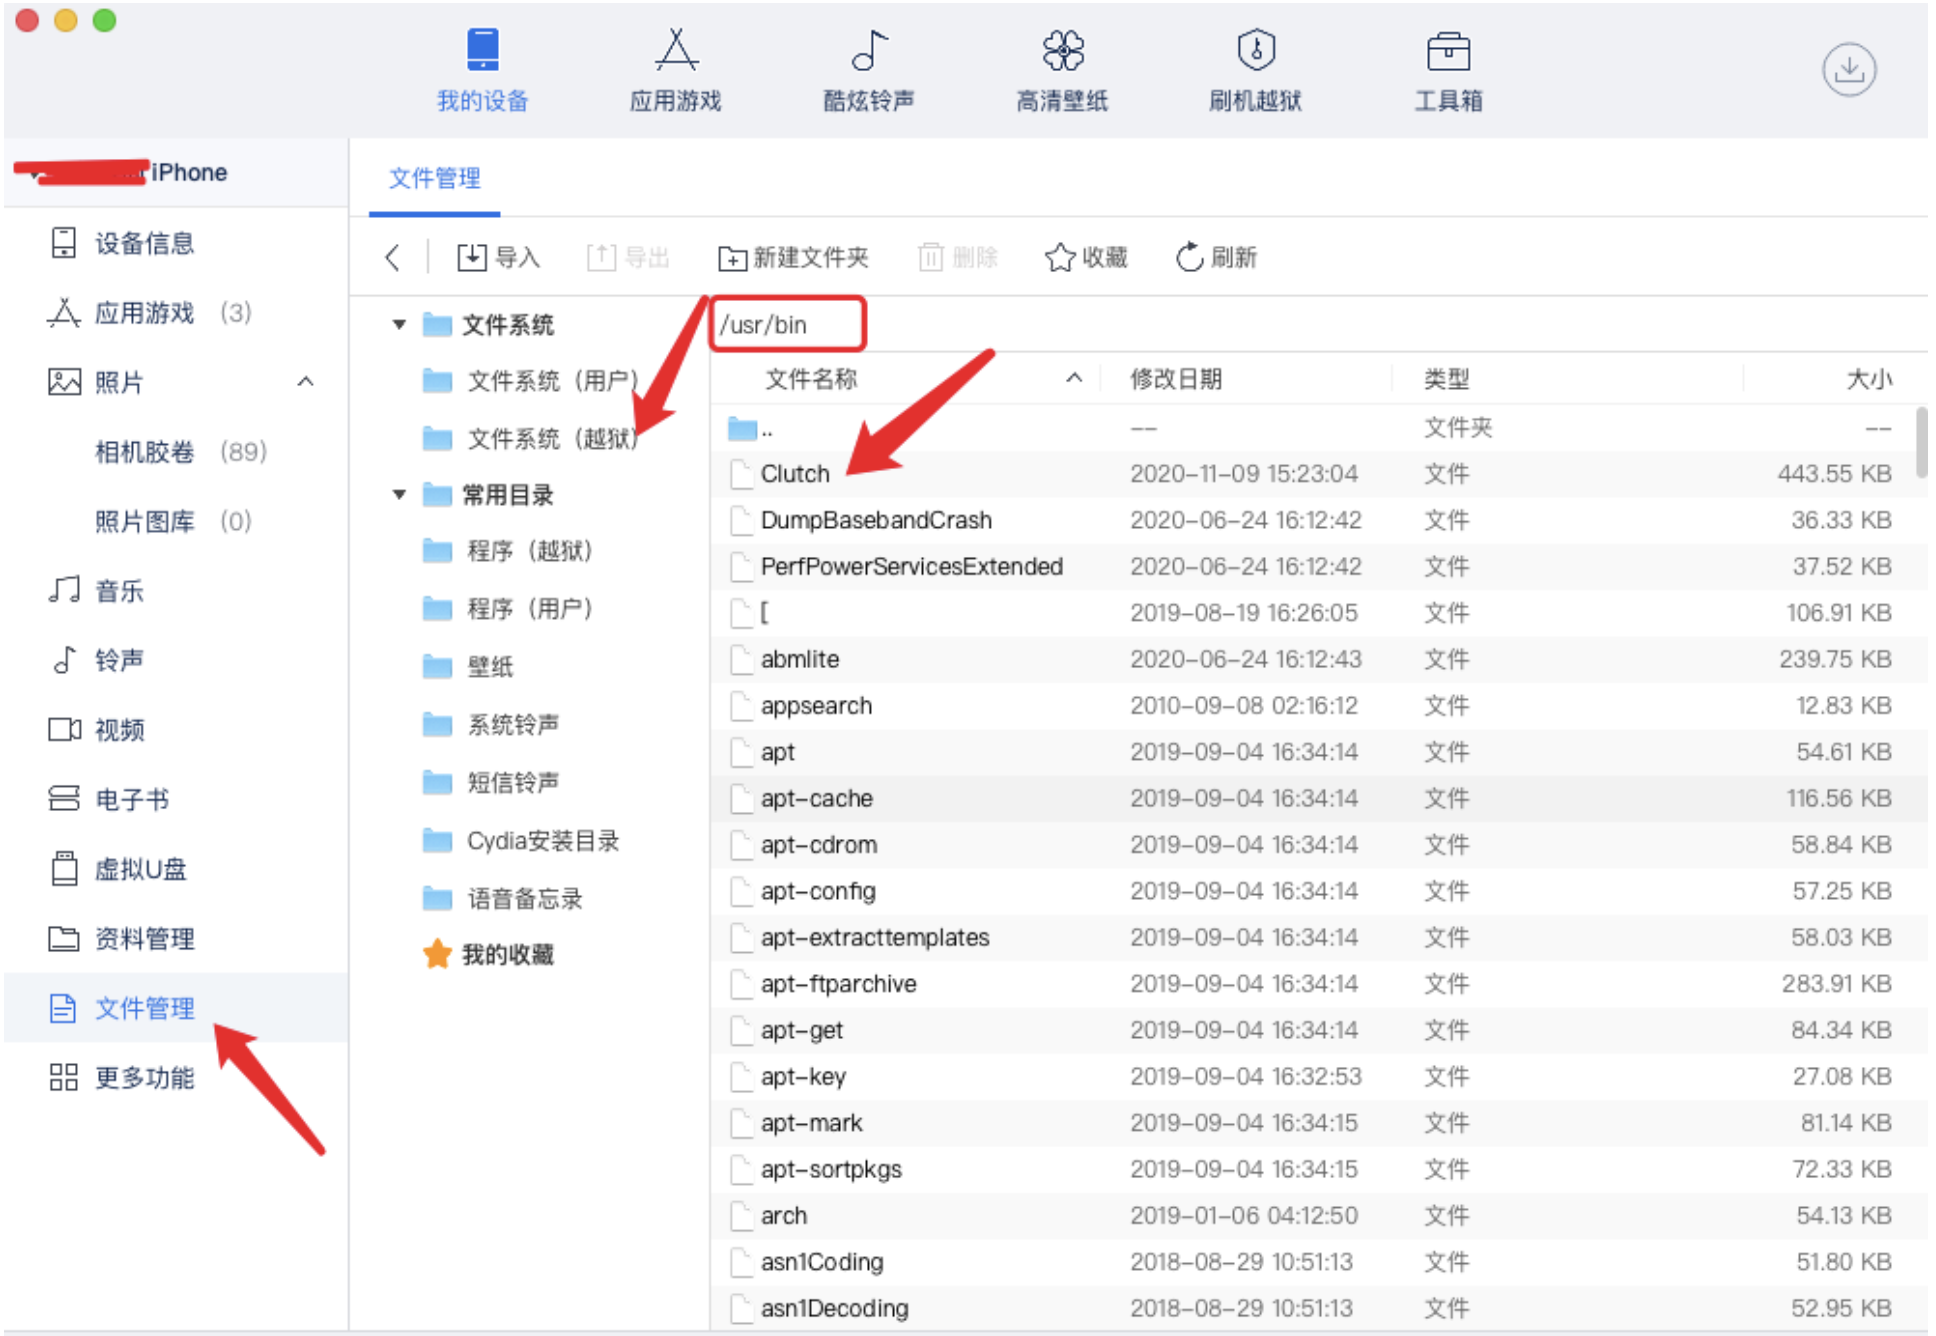Select 程序（越狱）folder in tree
Image resolution: width=1936 pixels, height=1336 pixels.
508,551
